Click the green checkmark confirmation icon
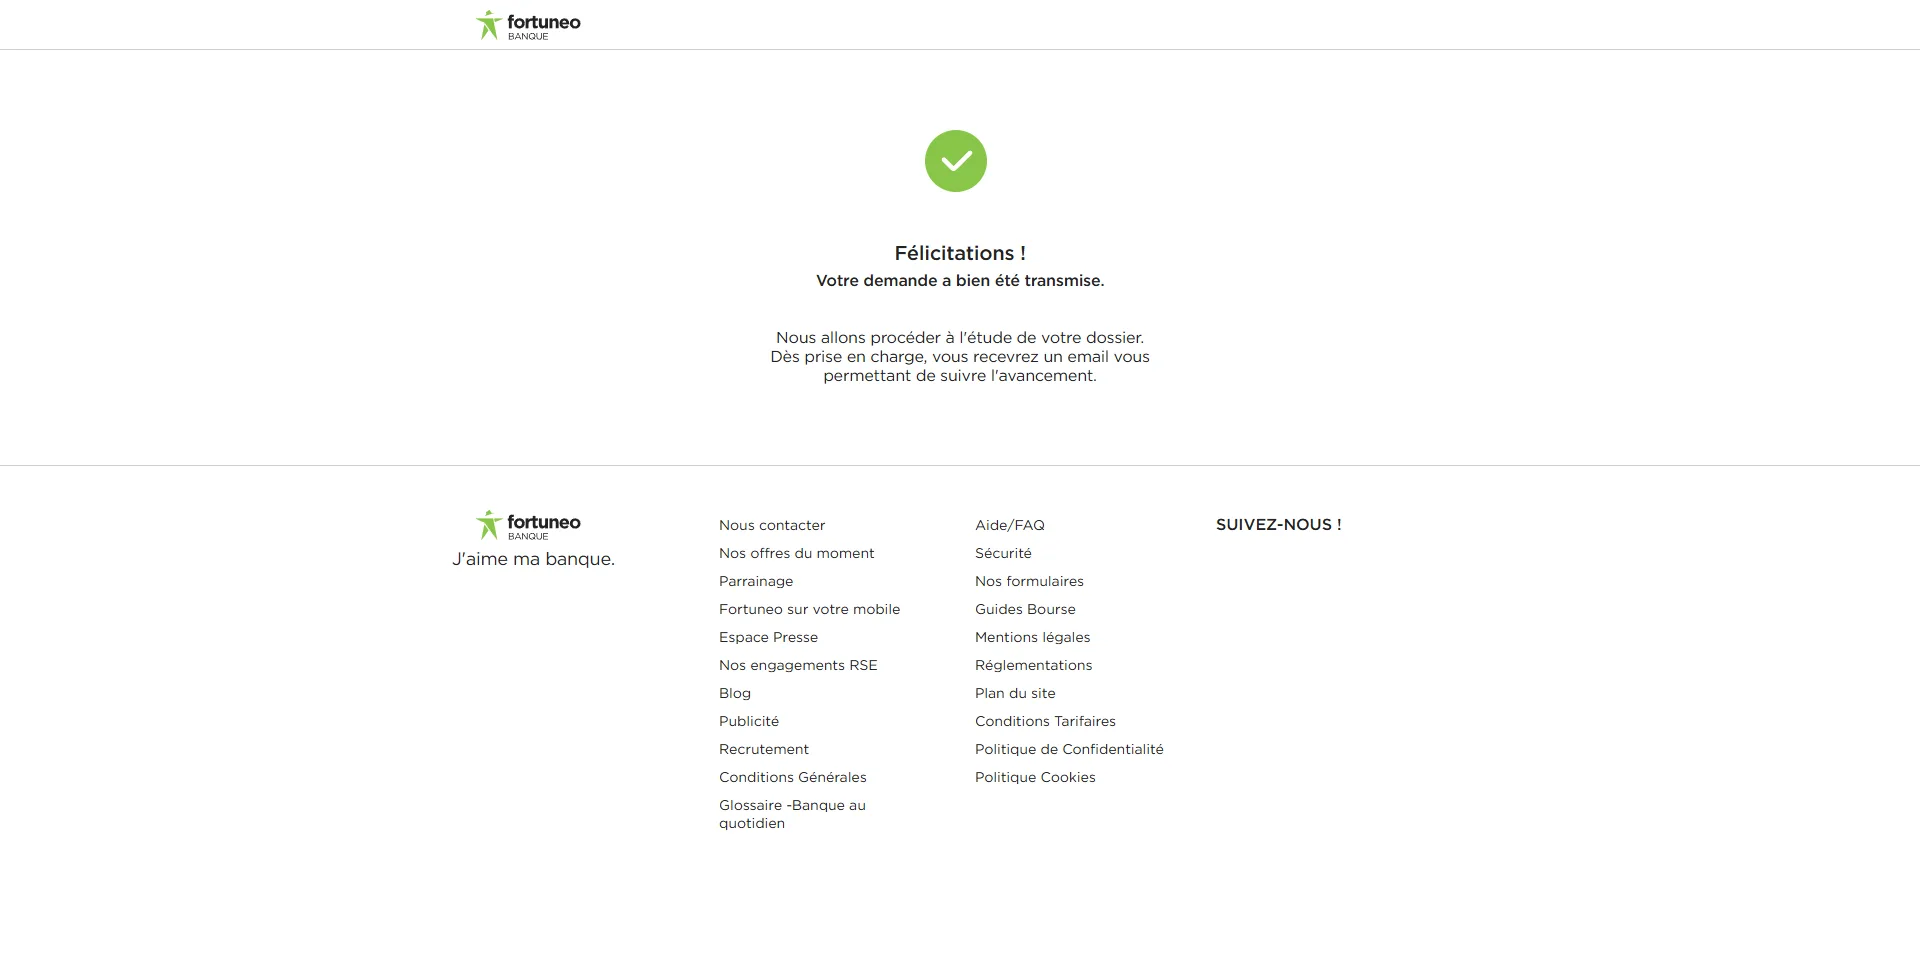The width and height of the screenshot is (1920, 957). [x=956, y=161]
